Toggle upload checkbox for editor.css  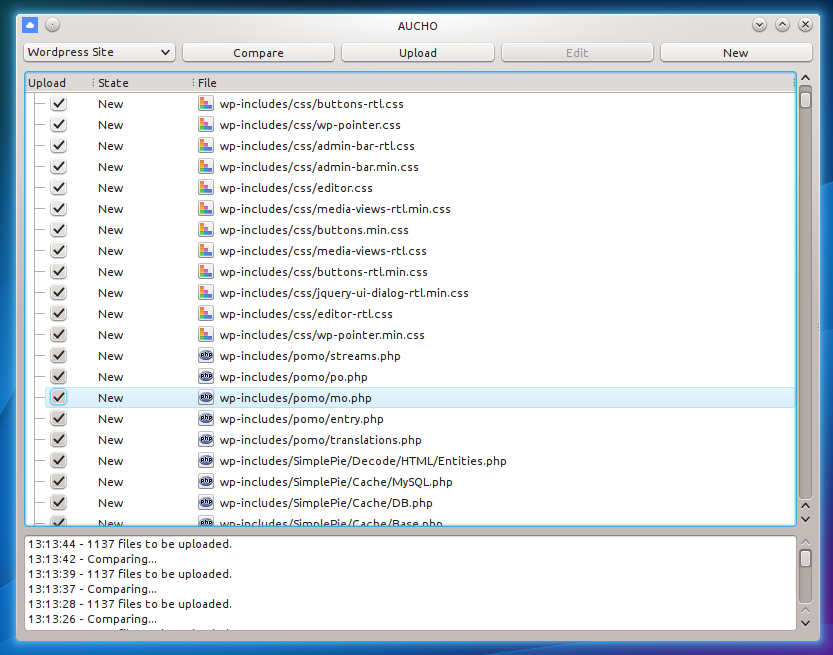point(58,187)
